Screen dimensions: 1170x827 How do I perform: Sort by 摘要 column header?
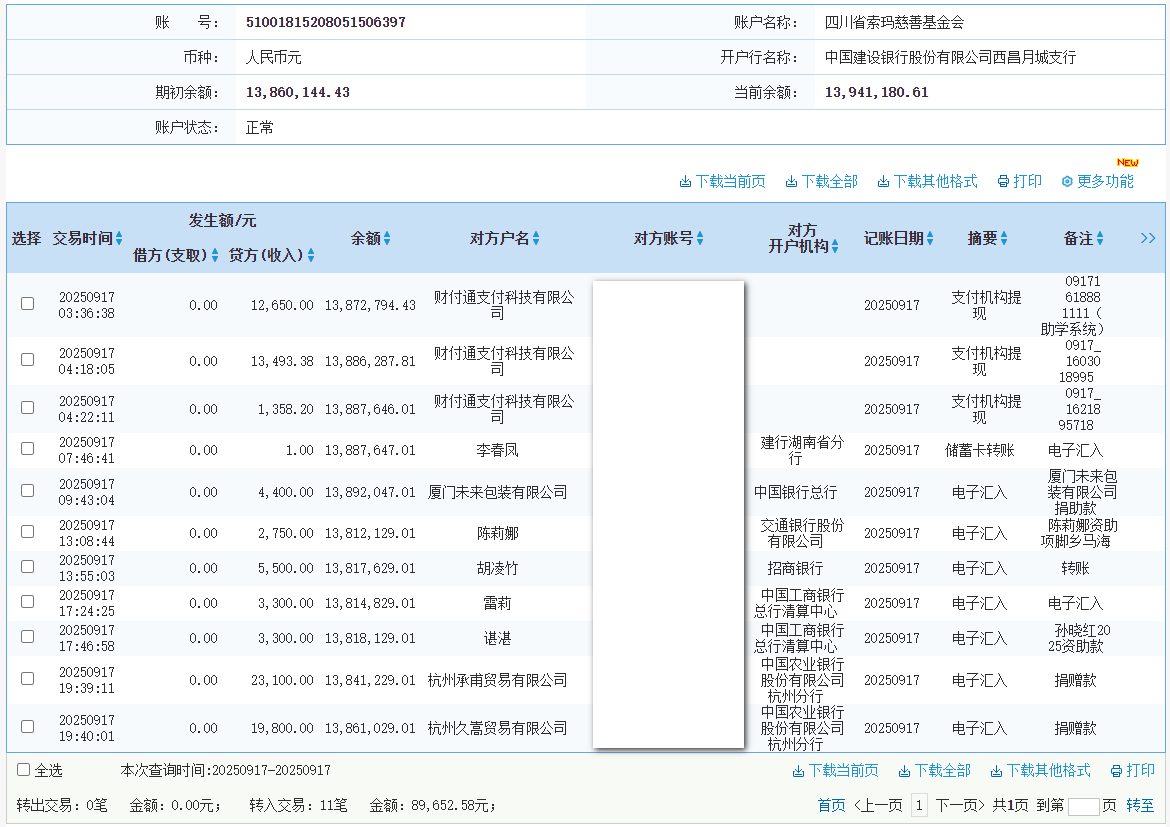click(1004, 239)
